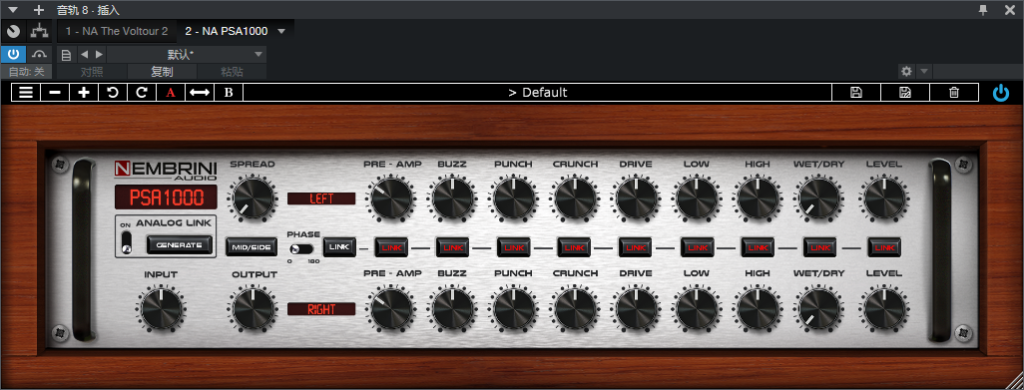Open the 默认 preset dropdown

point(187,54)
